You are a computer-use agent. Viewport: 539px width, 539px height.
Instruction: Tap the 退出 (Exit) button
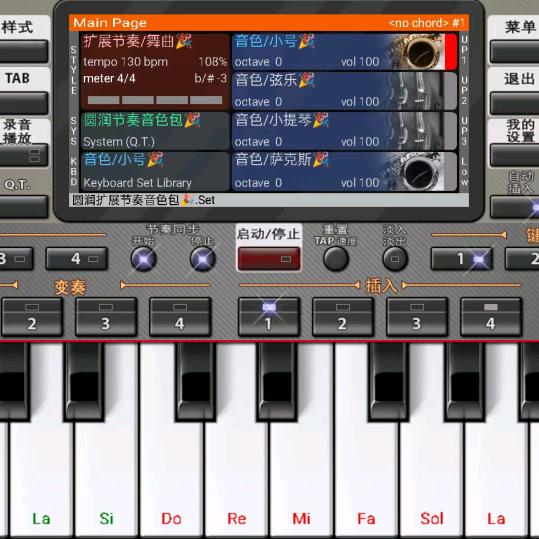(515, 102)
